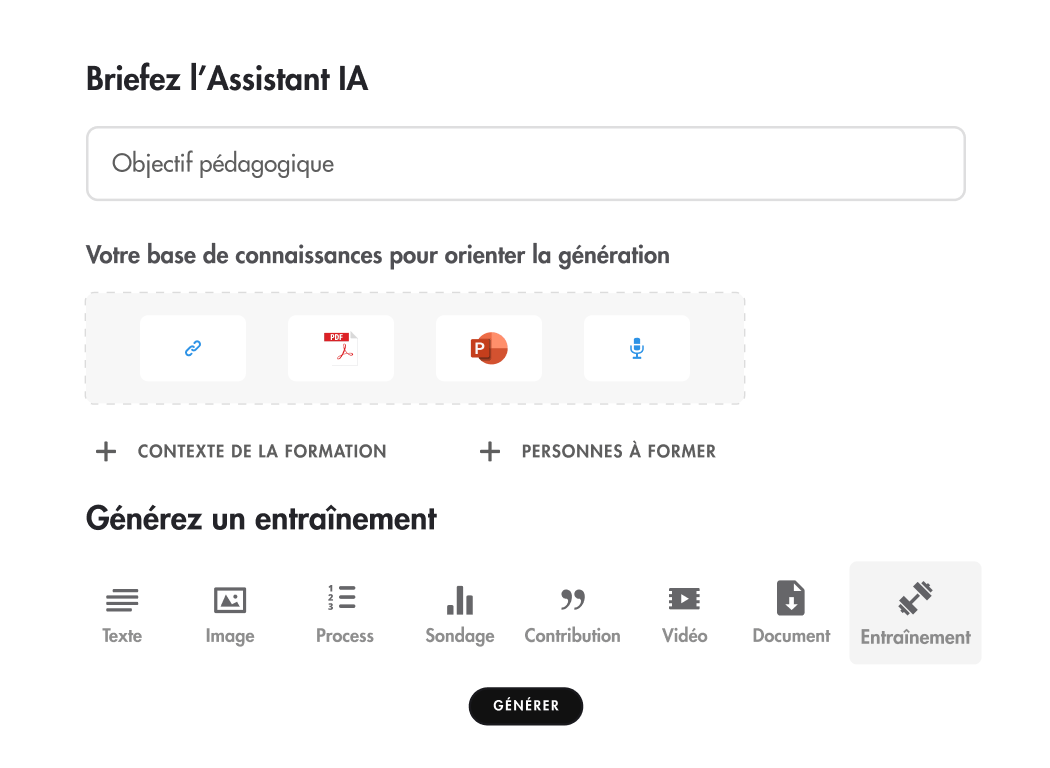
Task: Record audio with the microphone option
Action: (x=636, y=348)
